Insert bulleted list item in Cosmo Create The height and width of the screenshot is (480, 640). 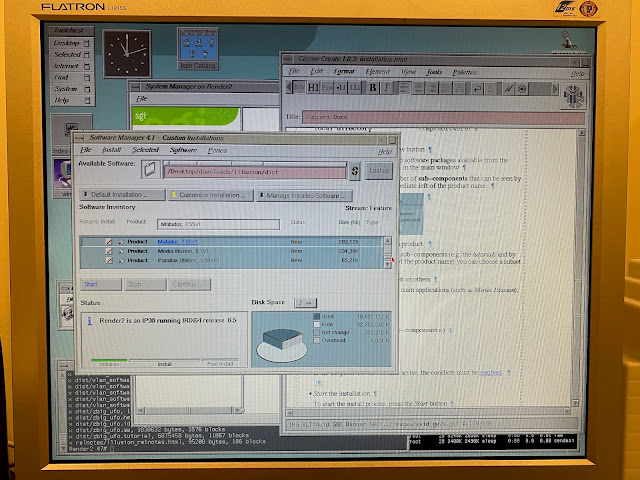340,88
